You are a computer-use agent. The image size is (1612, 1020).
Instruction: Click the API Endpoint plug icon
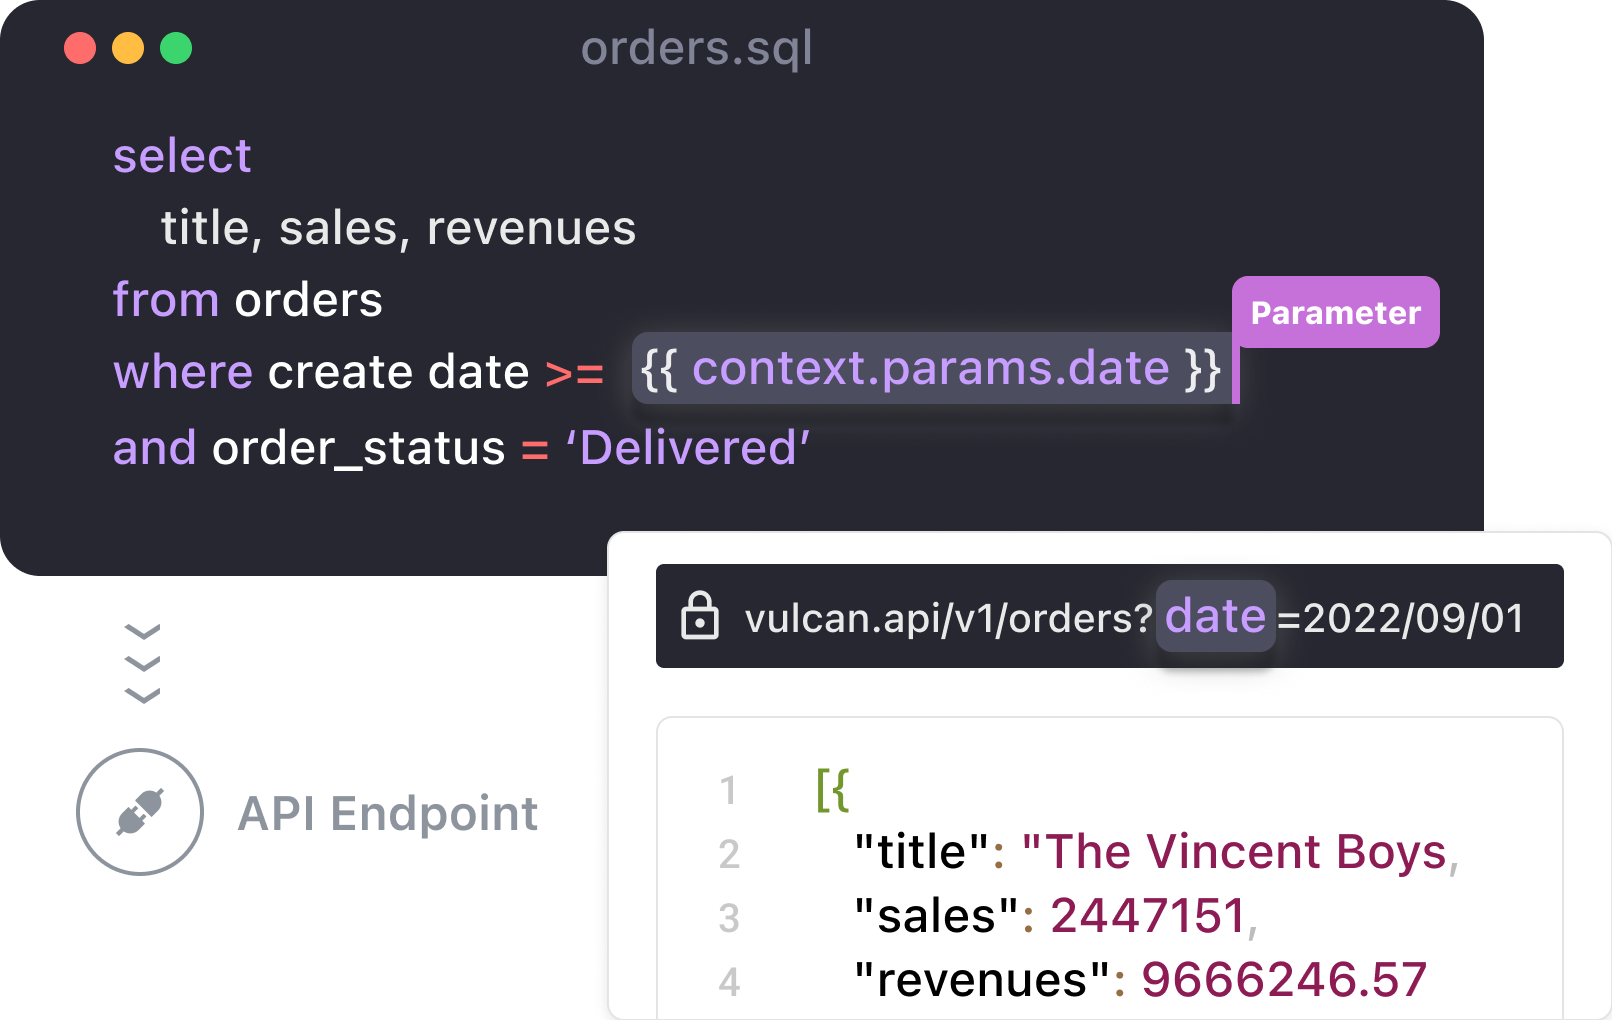140,812
